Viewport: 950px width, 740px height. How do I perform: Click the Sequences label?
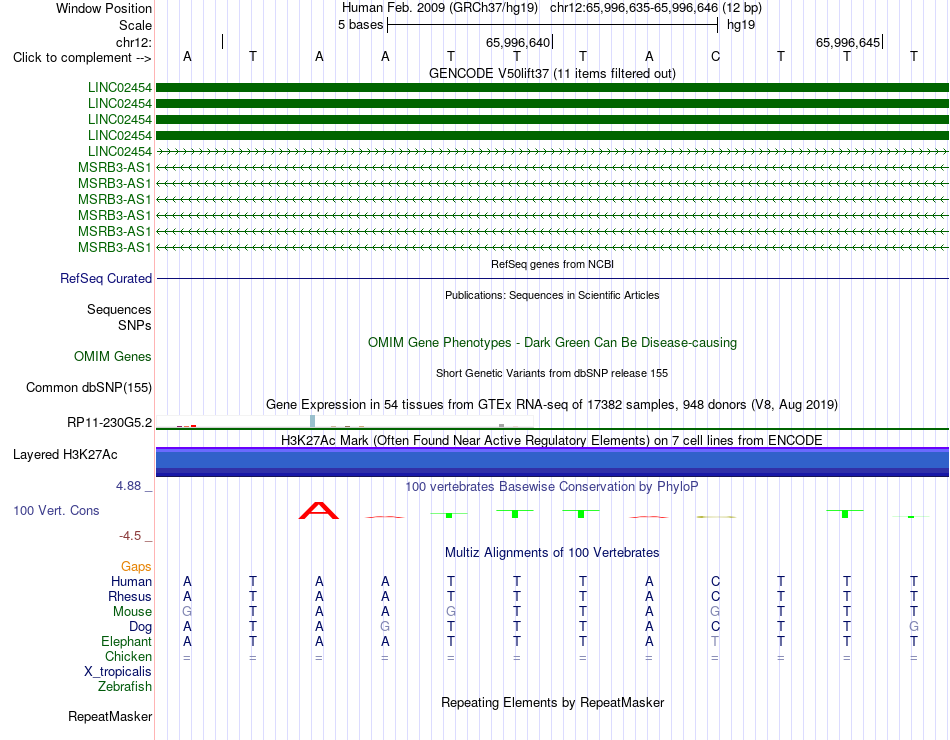pos(119,310)
